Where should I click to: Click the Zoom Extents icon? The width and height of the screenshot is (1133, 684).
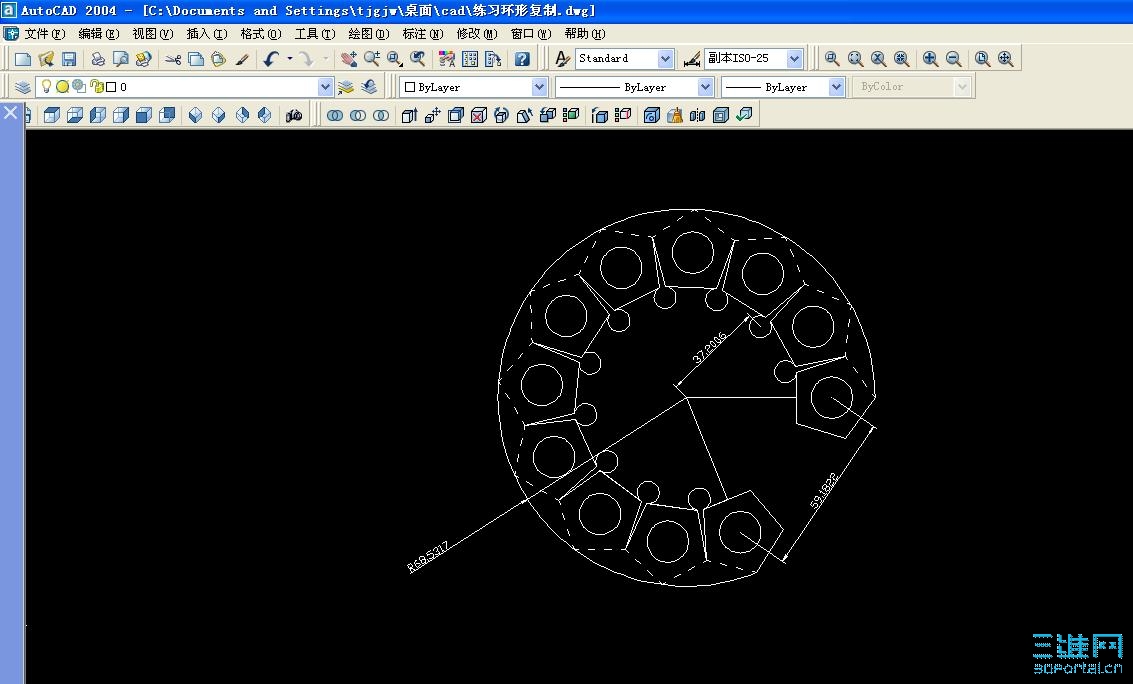point(1006,59)
